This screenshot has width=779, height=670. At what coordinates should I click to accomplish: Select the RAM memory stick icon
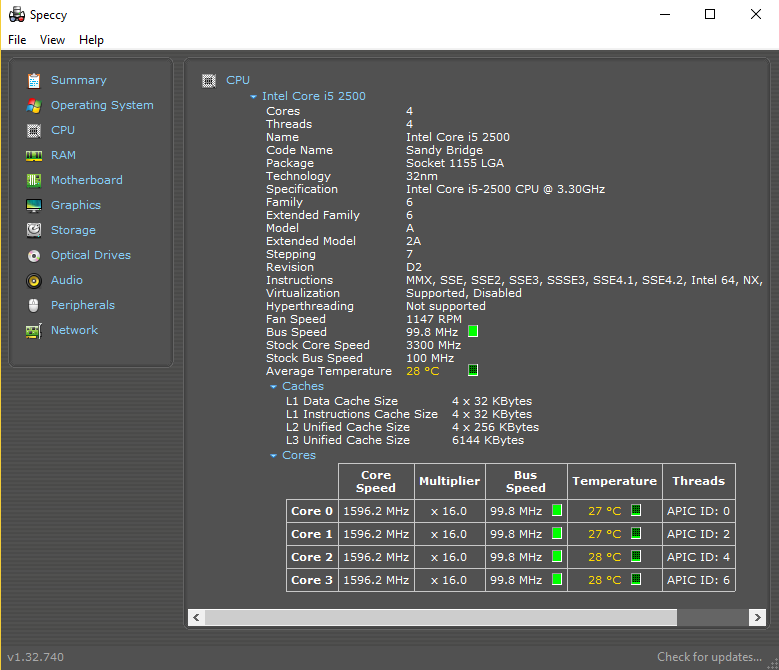(x=34, y=155)
